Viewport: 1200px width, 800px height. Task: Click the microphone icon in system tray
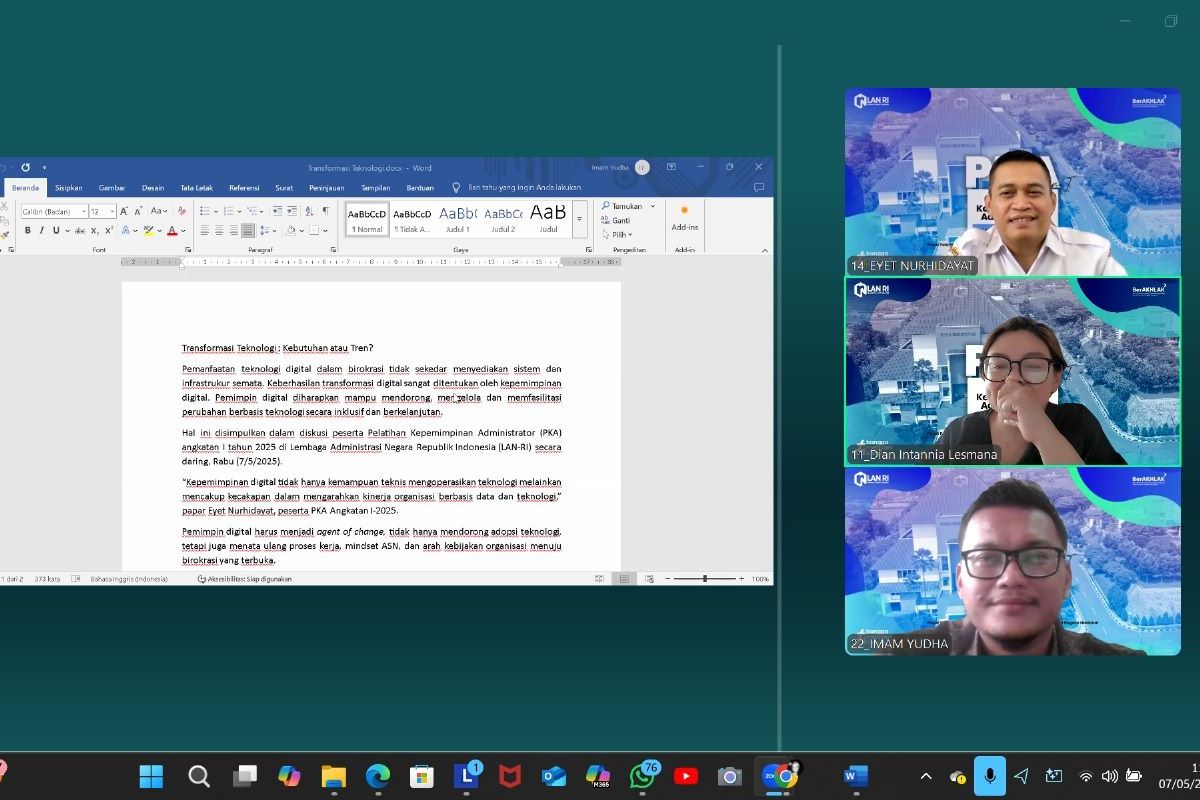[989, 776]
